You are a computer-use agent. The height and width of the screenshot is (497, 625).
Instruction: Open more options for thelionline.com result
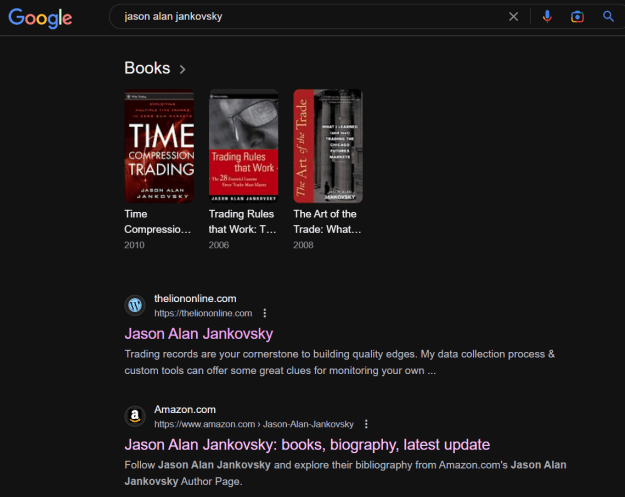pos(265,313)
